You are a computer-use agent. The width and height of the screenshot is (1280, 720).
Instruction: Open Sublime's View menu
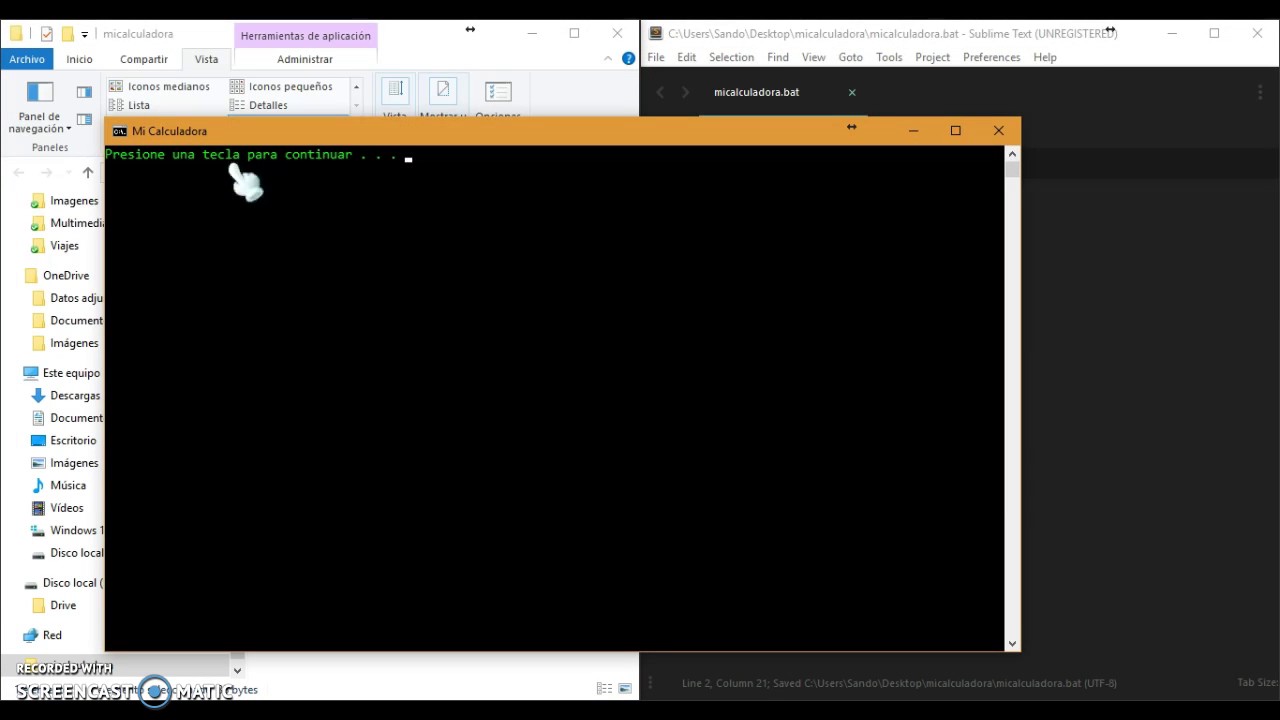pos(814,57)
